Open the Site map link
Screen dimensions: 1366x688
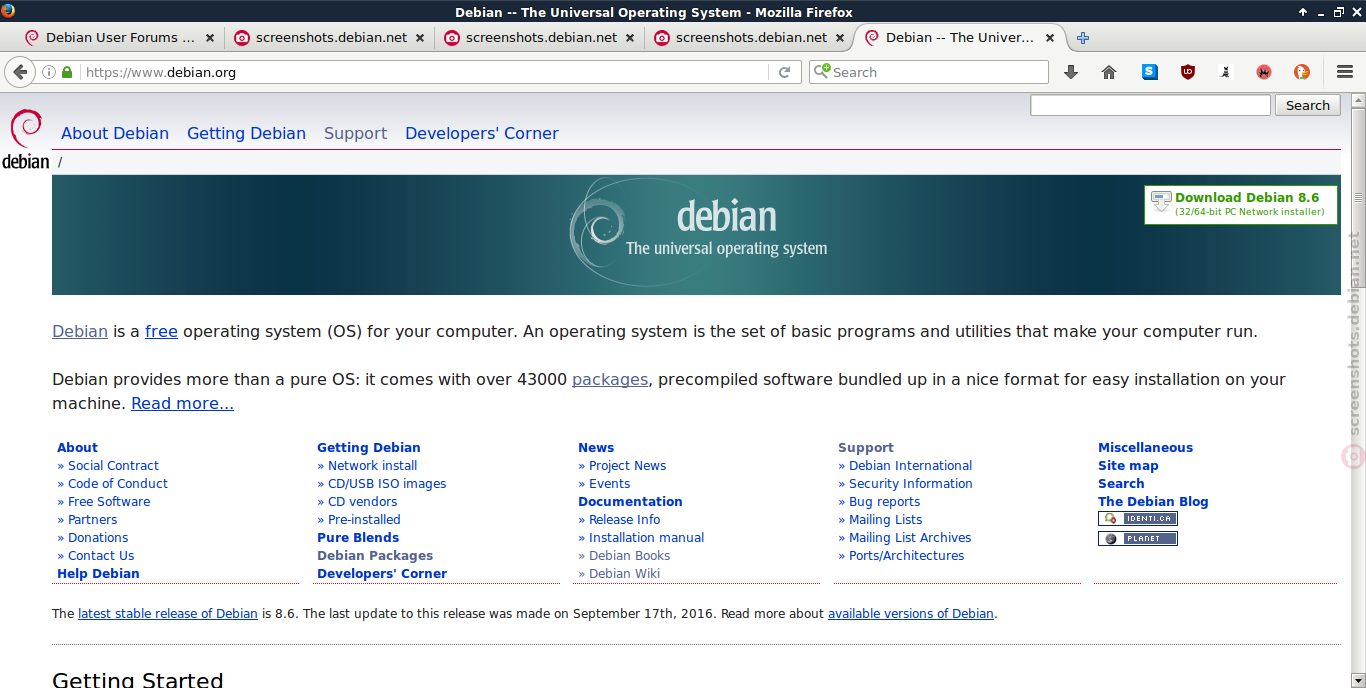1128,466
